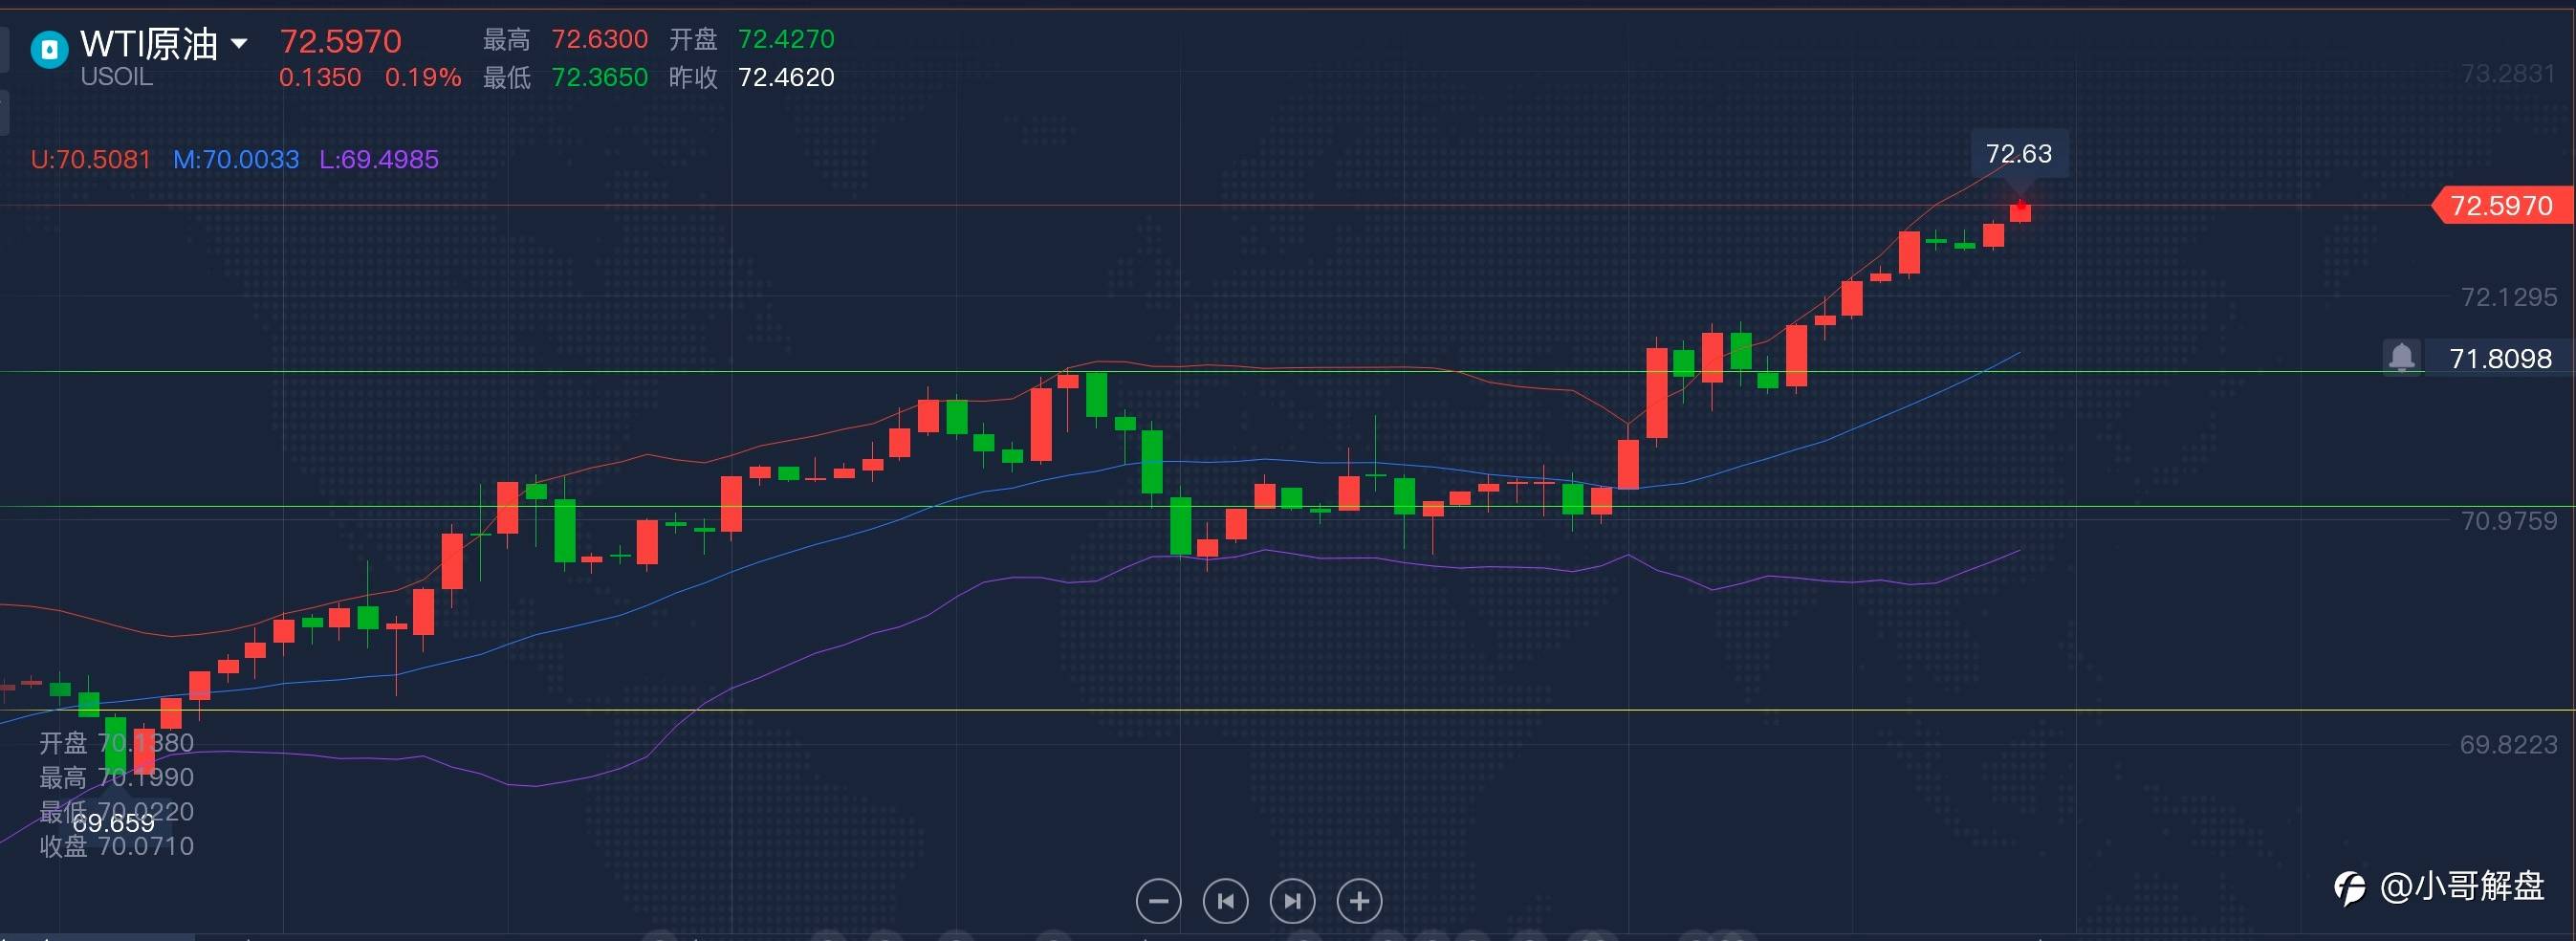The width and height of the screenshot is (2576, 941).
Task: Click the teal USOIL symbol icon
Action: (49, 49)
